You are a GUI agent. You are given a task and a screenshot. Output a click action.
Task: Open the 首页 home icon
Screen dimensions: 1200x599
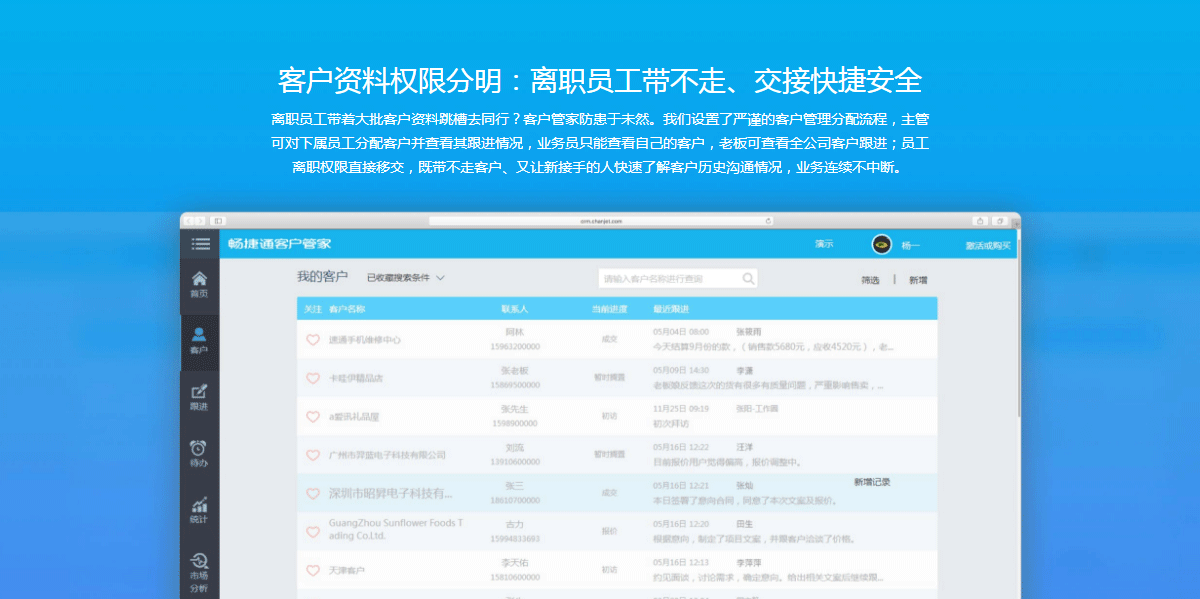[199, 284]
